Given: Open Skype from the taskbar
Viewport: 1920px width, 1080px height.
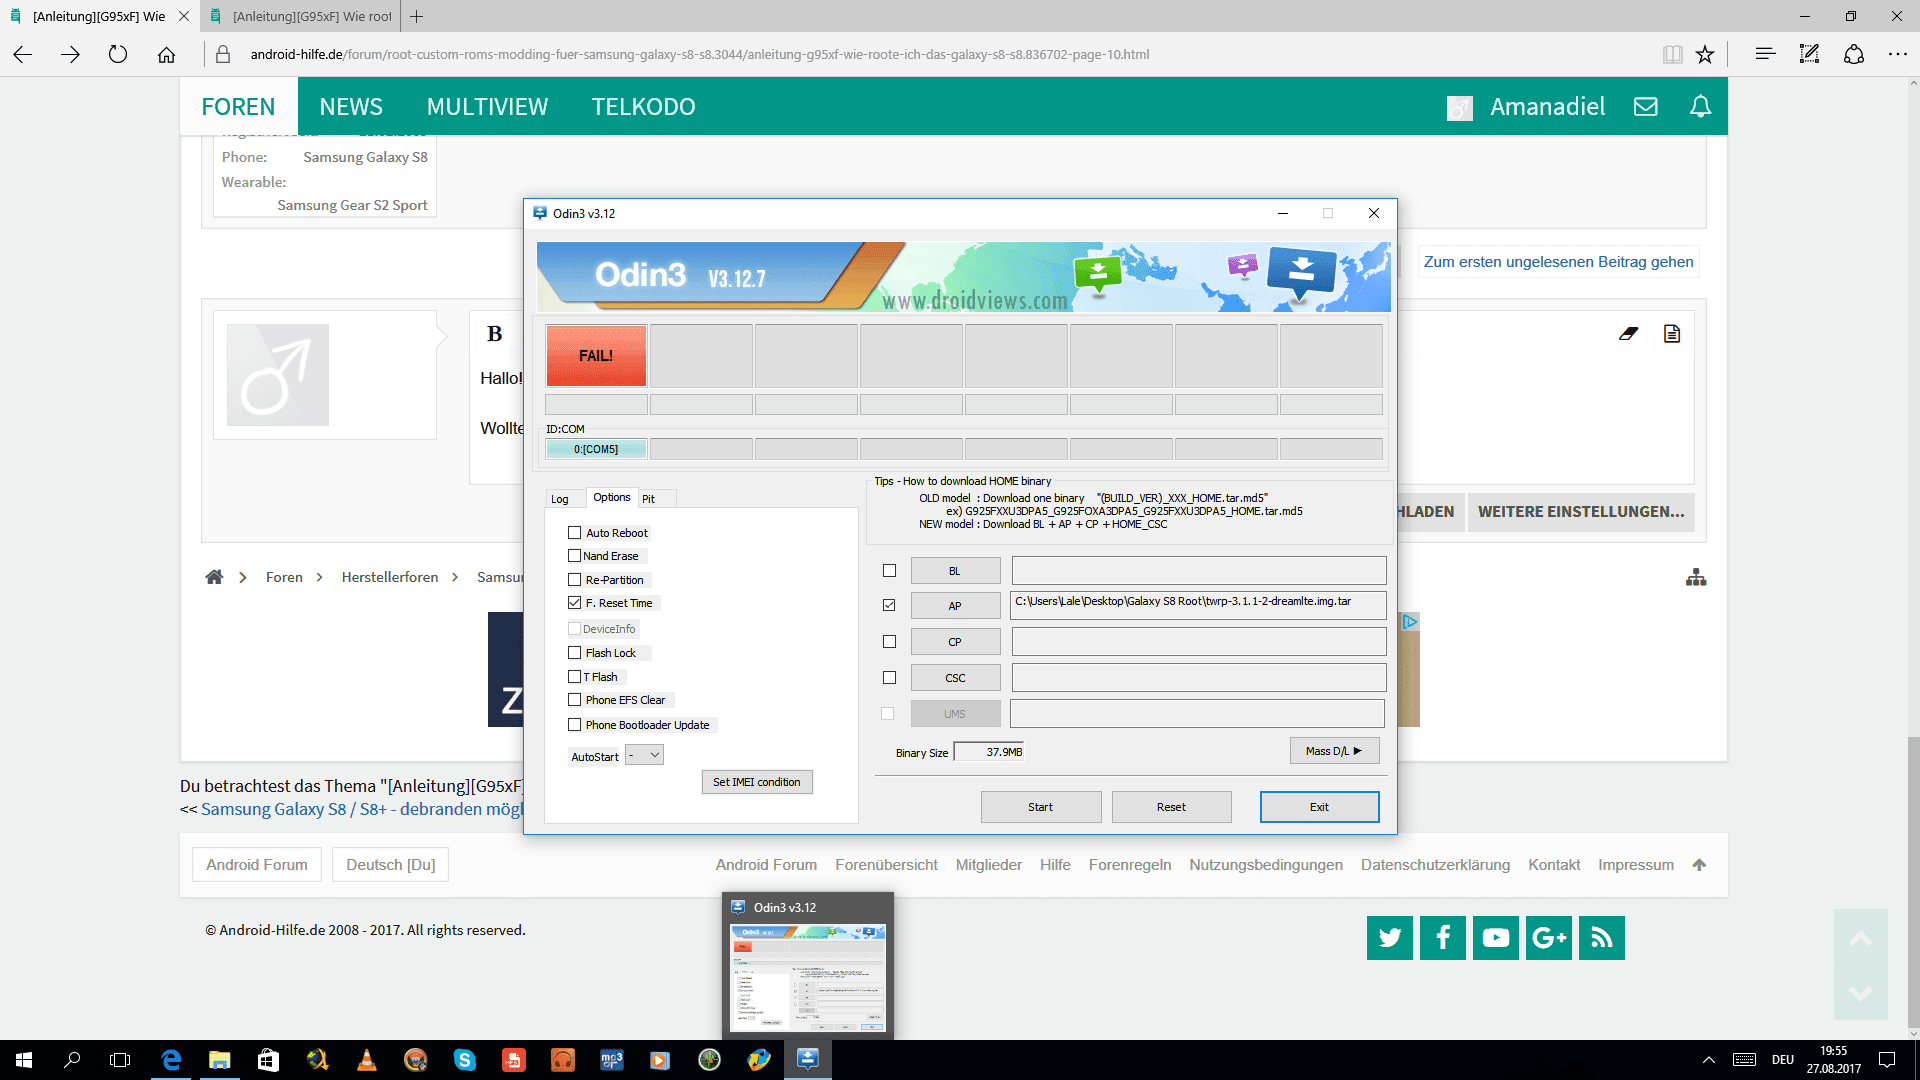Looking at the screenshot, I should [x=464, y=1060].
